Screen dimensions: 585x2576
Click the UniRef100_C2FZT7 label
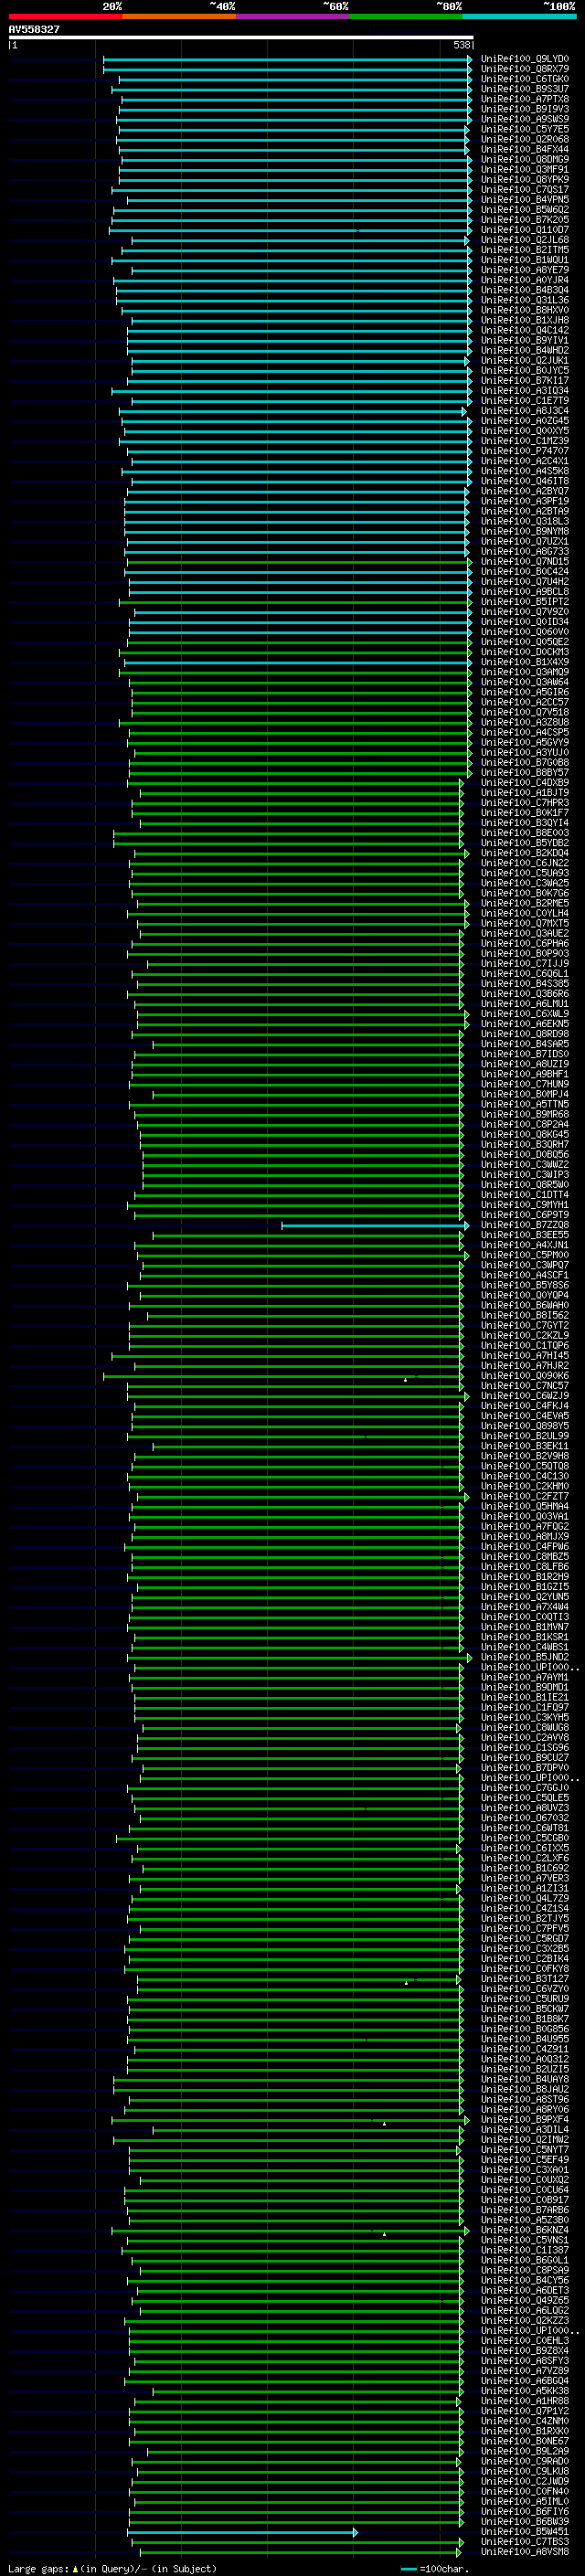[525, 1497]
